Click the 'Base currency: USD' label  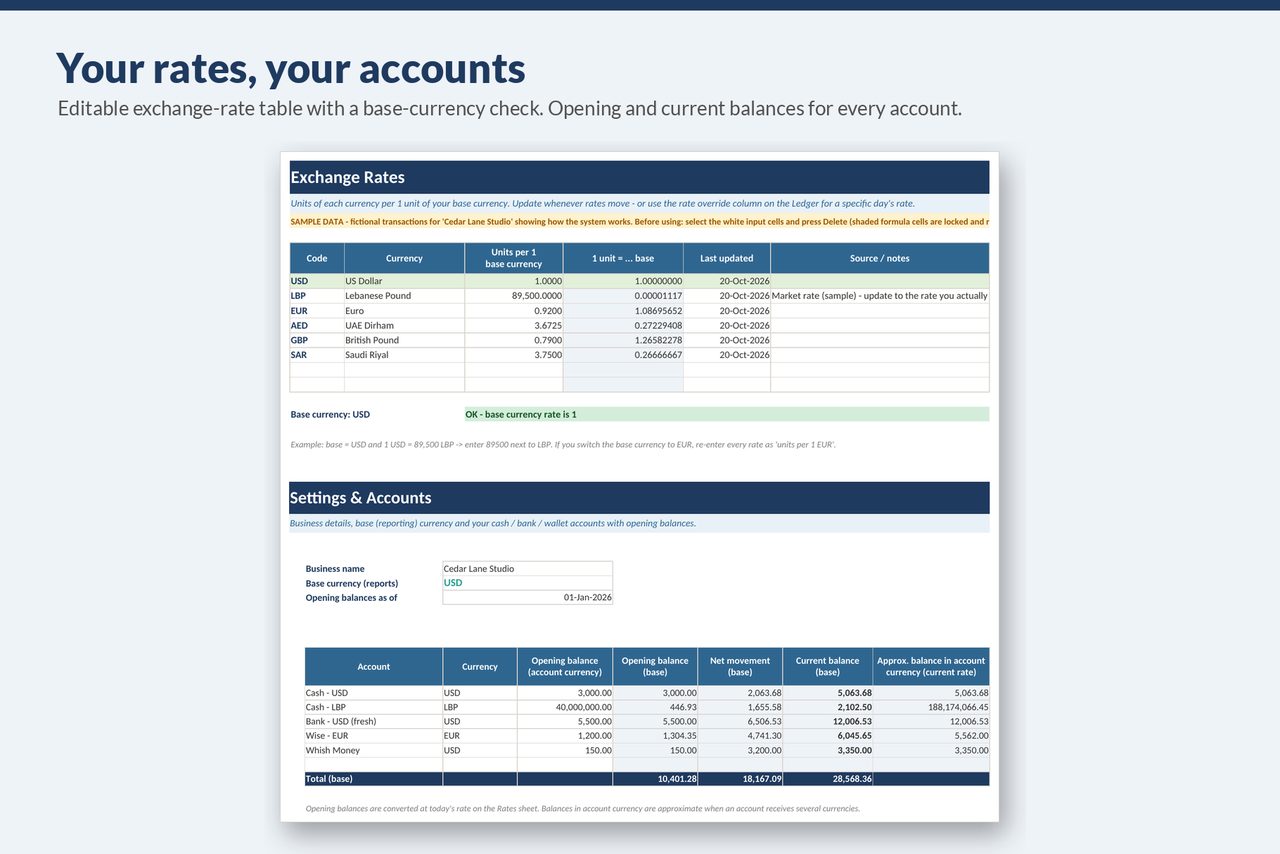point(330,414)
